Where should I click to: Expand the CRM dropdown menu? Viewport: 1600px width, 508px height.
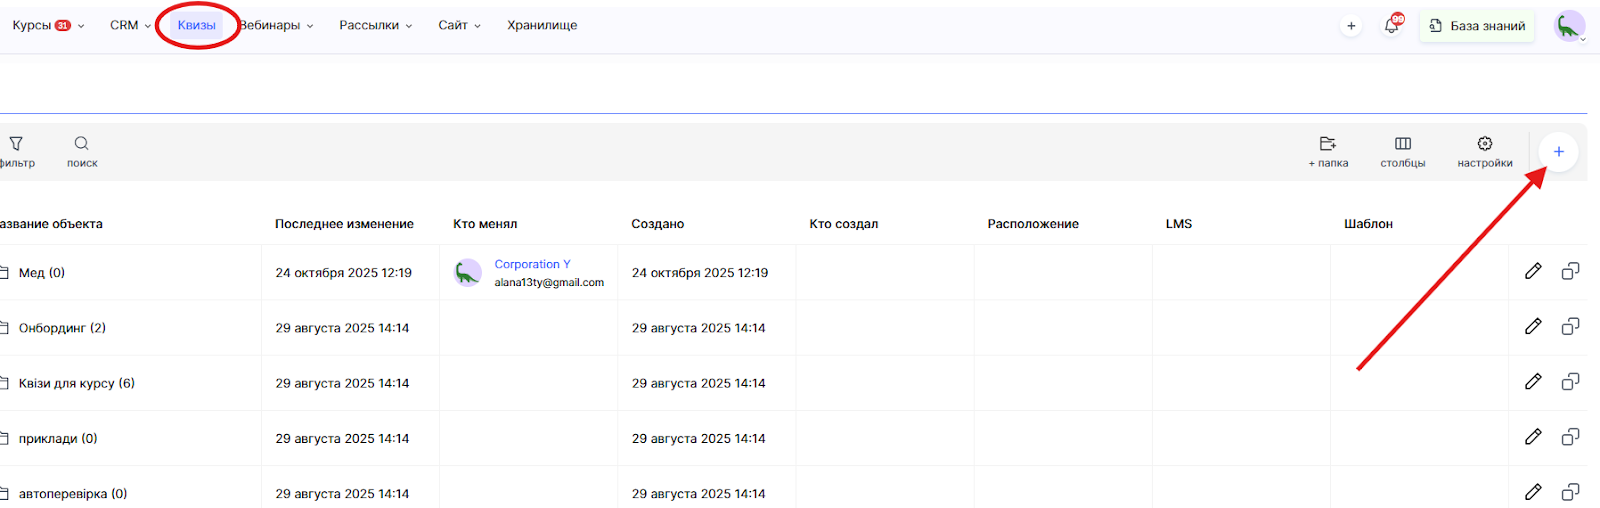coord(130,26)
